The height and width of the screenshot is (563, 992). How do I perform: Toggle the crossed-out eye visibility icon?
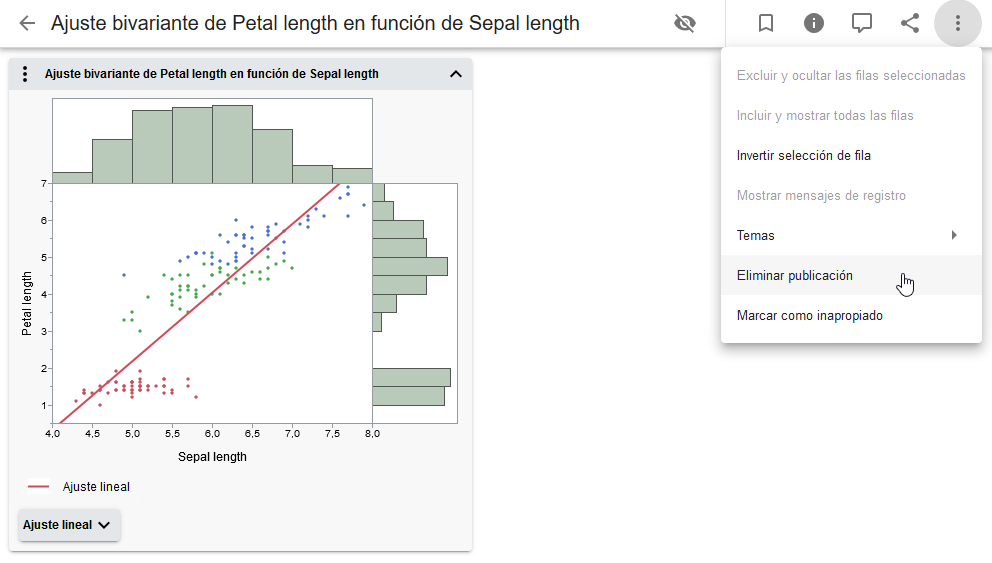tap(685, 23)
